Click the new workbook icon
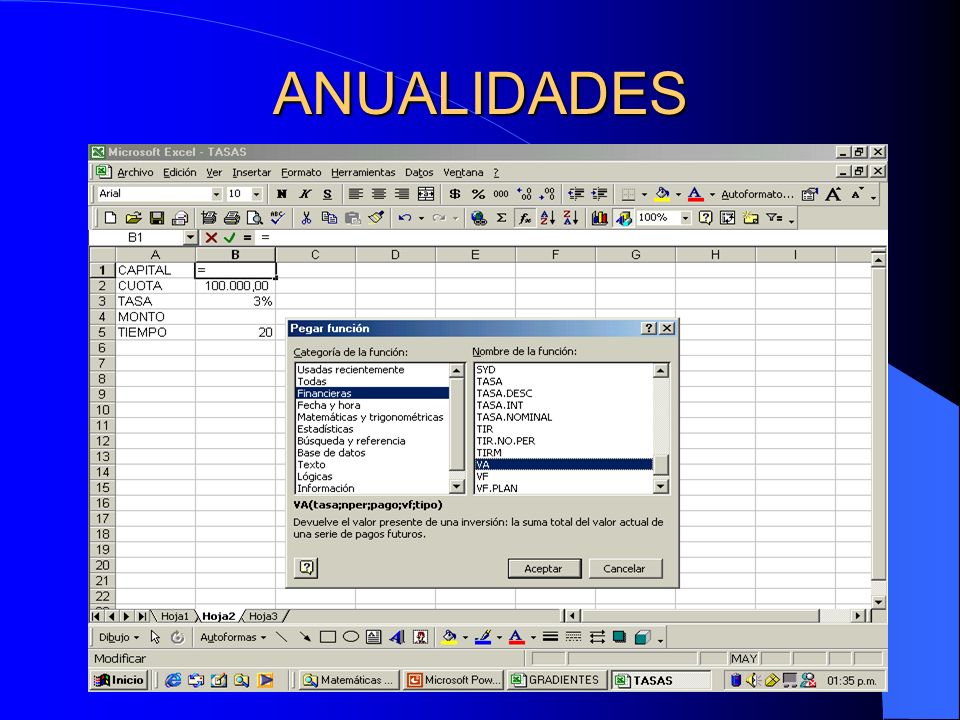This screenshot has width=960, height=720. point(110,217)
